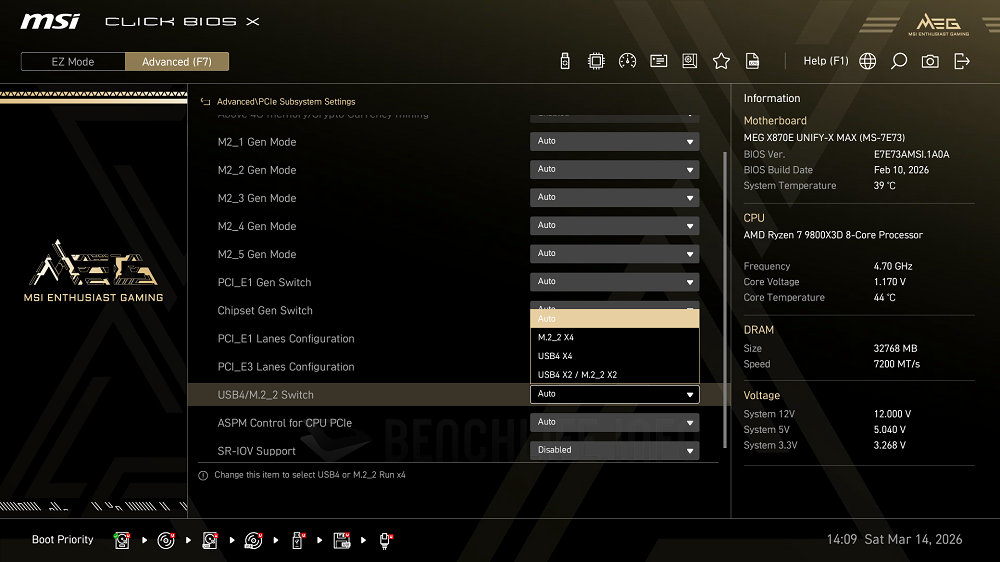
Task: Click the Help (F1) button
Action: pyautogui.click(x=825, y=61)
